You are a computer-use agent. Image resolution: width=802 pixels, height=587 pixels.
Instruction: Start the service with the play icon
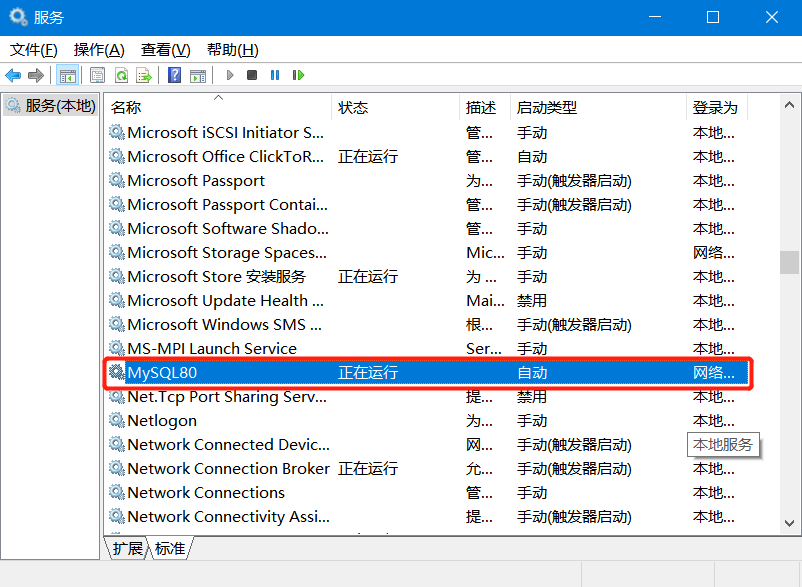click(230, 75)
